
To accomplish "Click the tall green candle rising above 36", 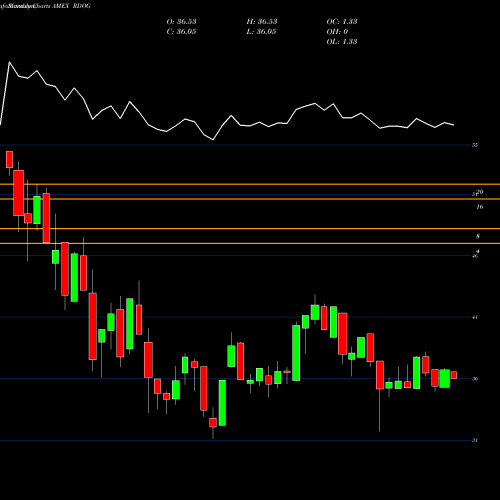I will click(296, 353).
